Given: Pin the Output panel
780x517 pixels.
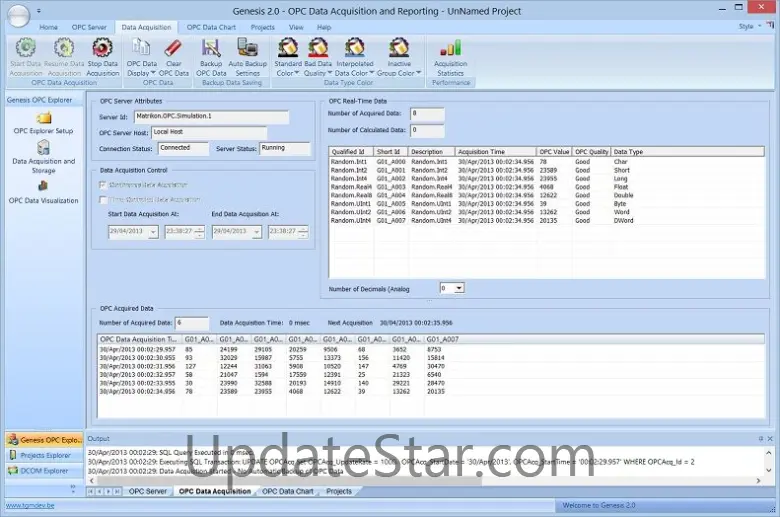Looking at the screenshot, I should pos(761,438).
